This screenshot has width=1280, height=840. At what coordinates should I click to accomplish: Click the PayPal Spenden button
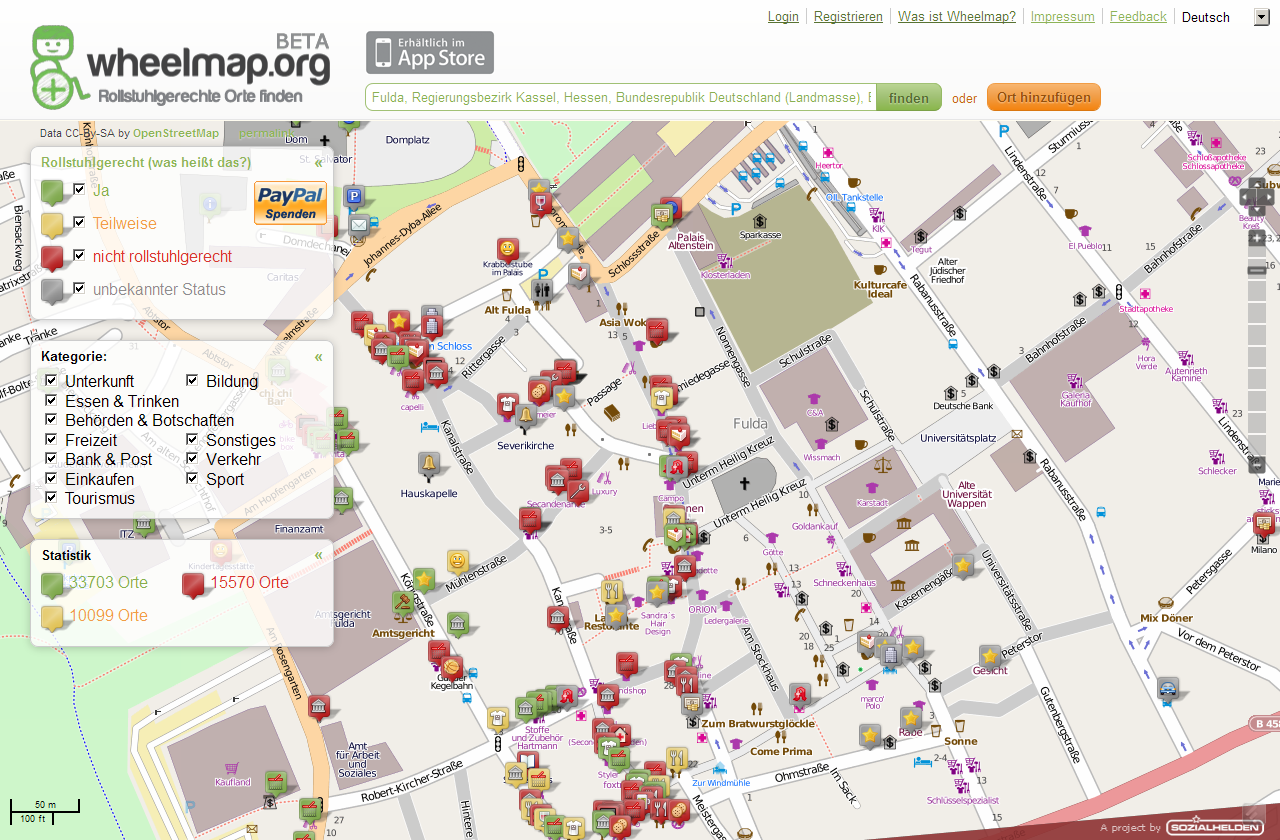pyautogui.click(x=291, y=203)
